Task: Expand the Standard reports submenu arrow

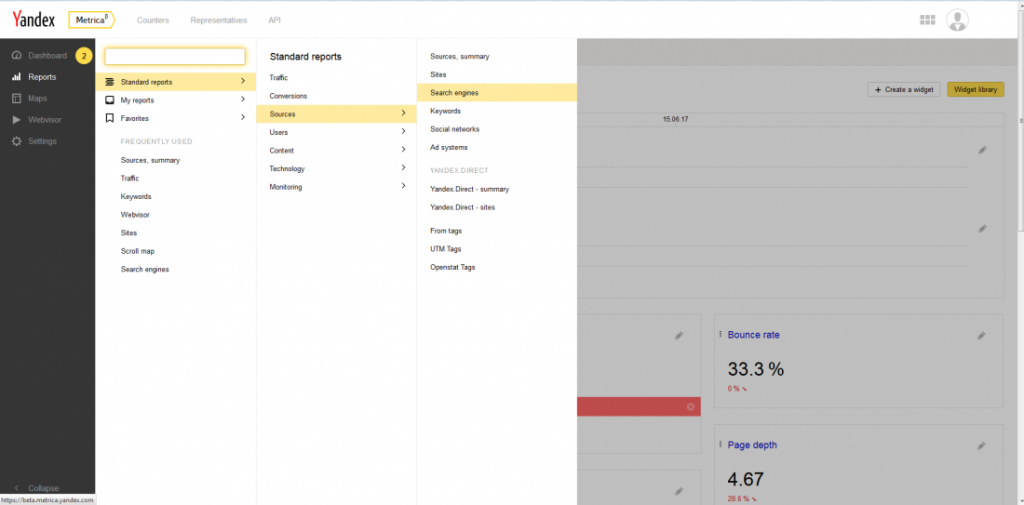Action: point(243,82)
